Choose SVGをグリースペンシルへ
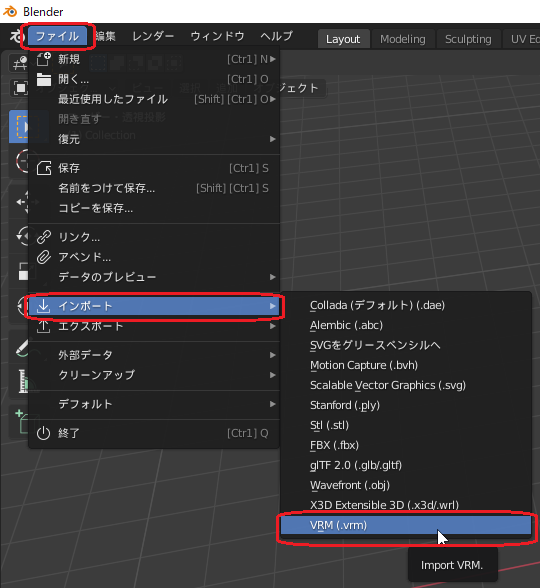Image resolution: width=540 pixels, height=588 pixels. coord(406,345)
